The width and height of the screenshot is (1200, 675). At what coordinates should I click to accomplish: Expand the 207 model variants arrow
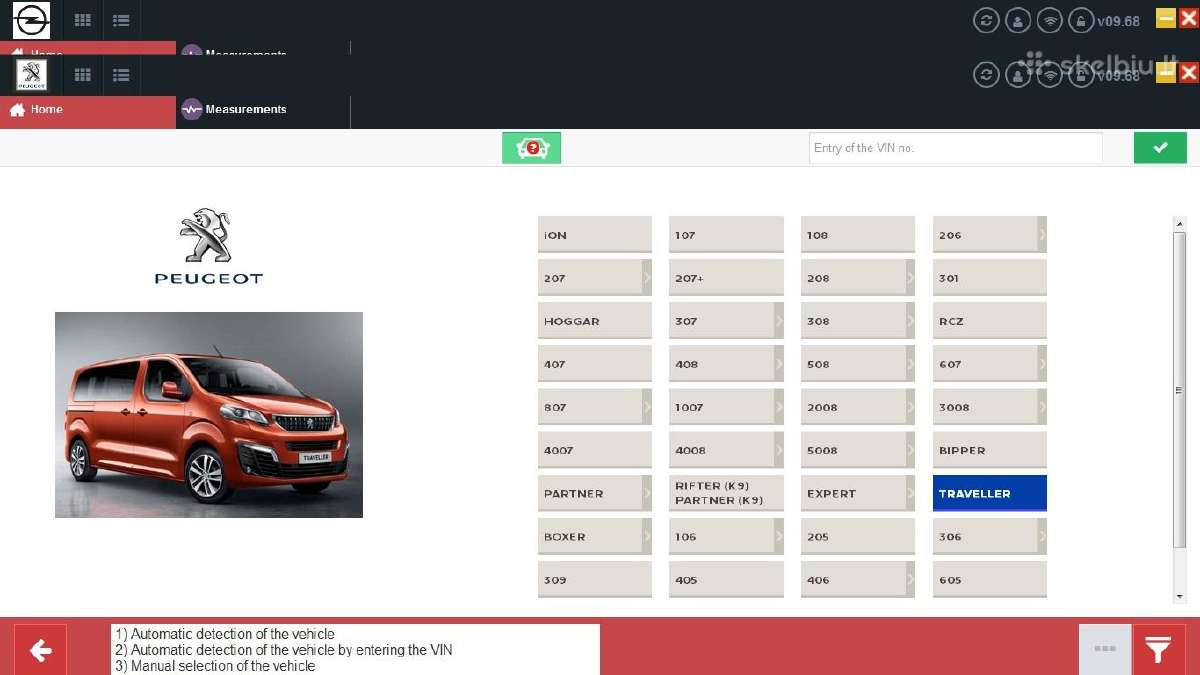(x=647, y=278)
